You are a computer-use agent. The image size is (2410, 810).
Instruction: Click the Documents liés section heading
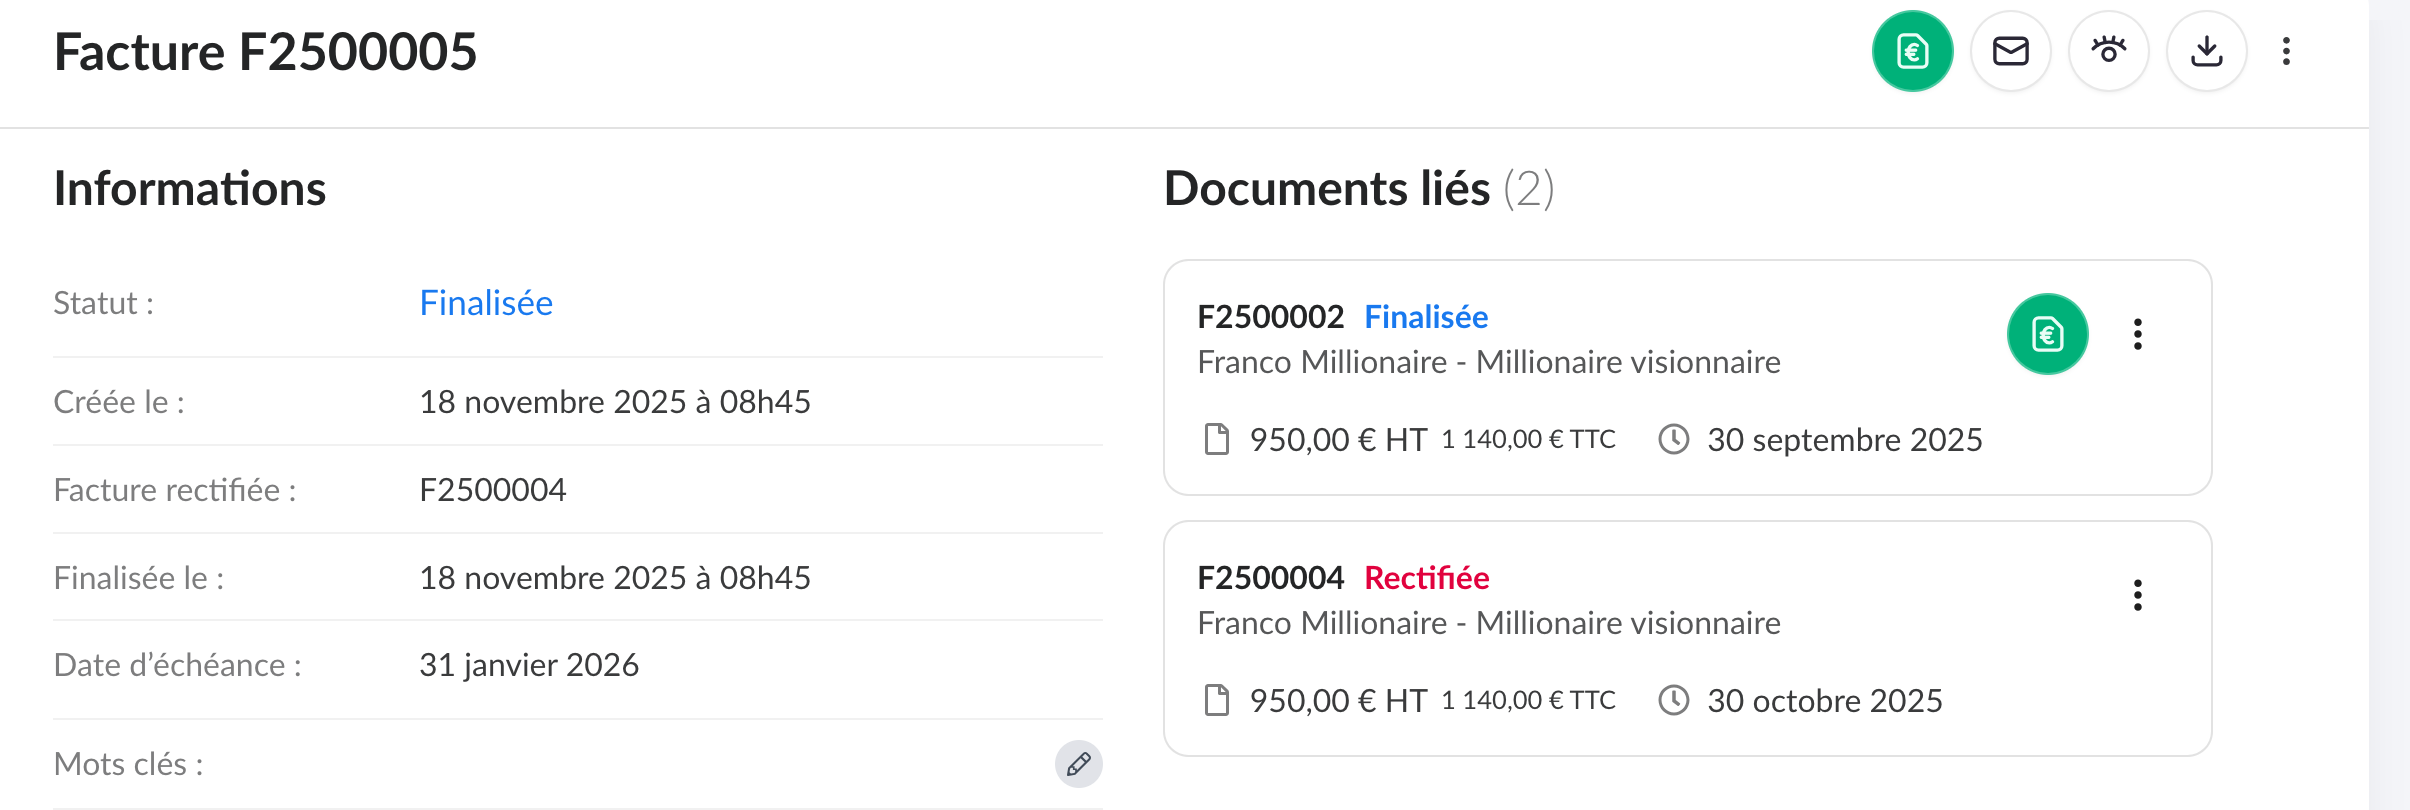pos(1326,189)
